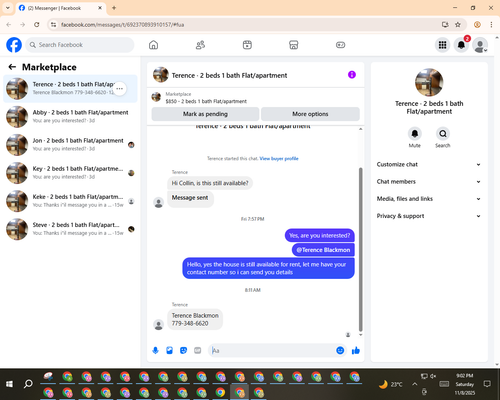
Task: Open Marketplace listing $850 2 beds link
Action: [206, 101]
